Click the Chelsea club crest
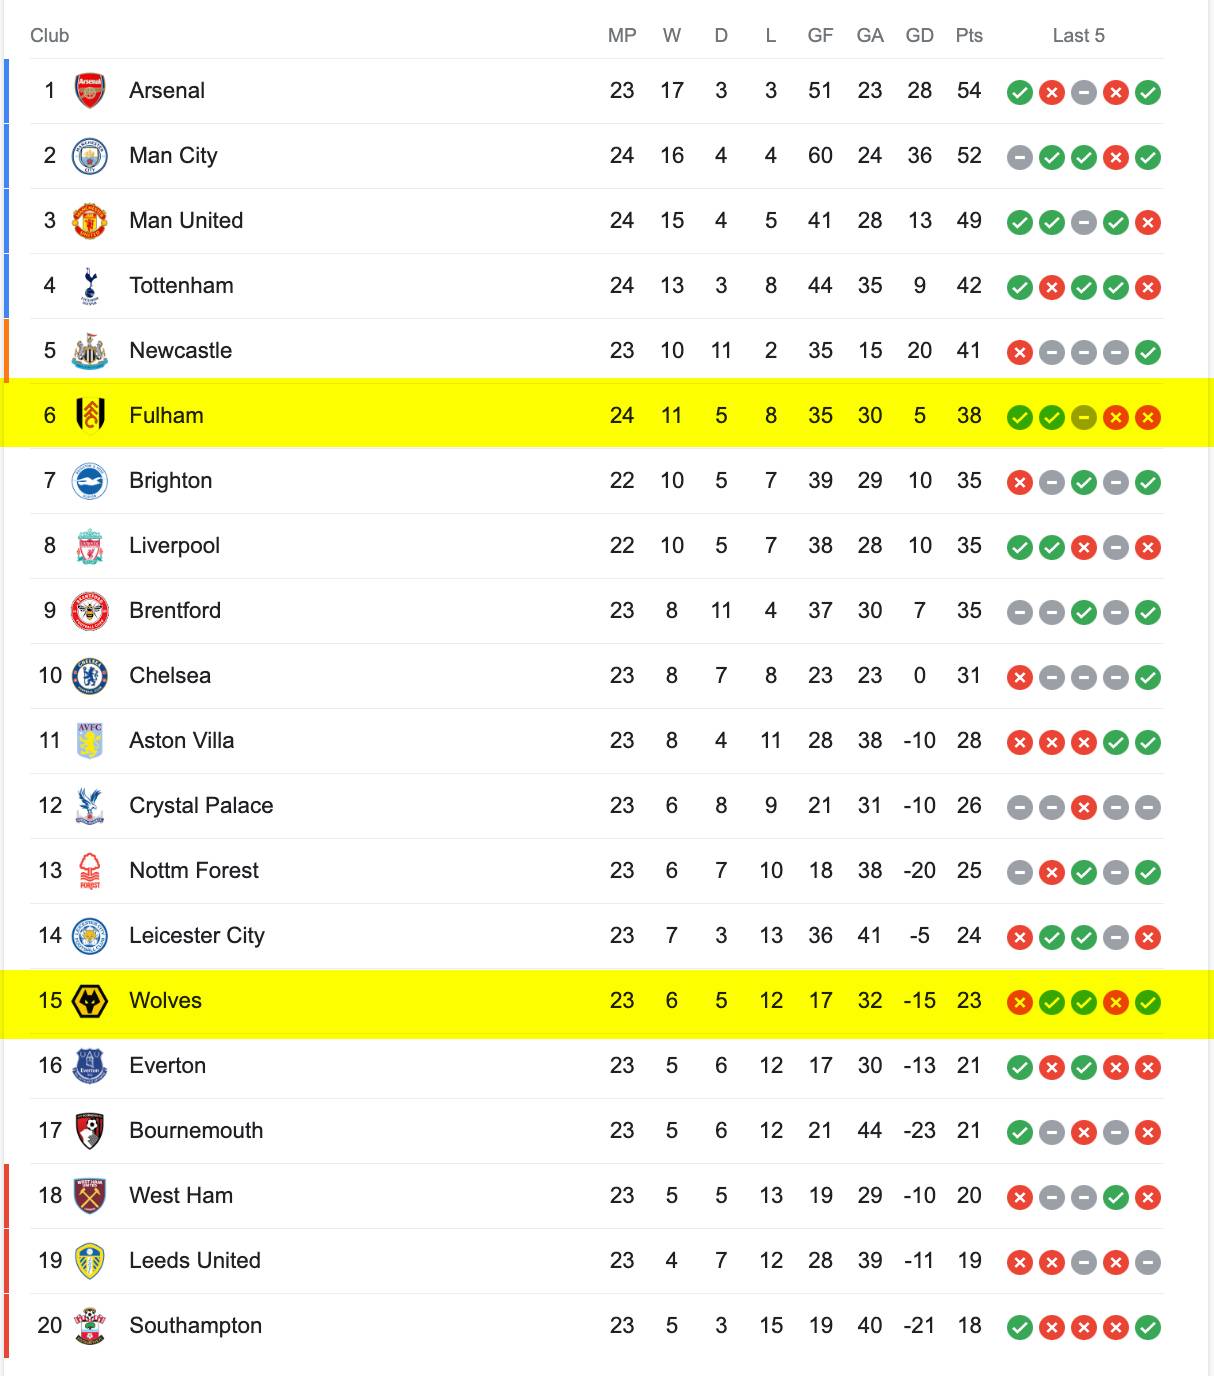Viewport: 1214px width, 1376px height. 90,676
